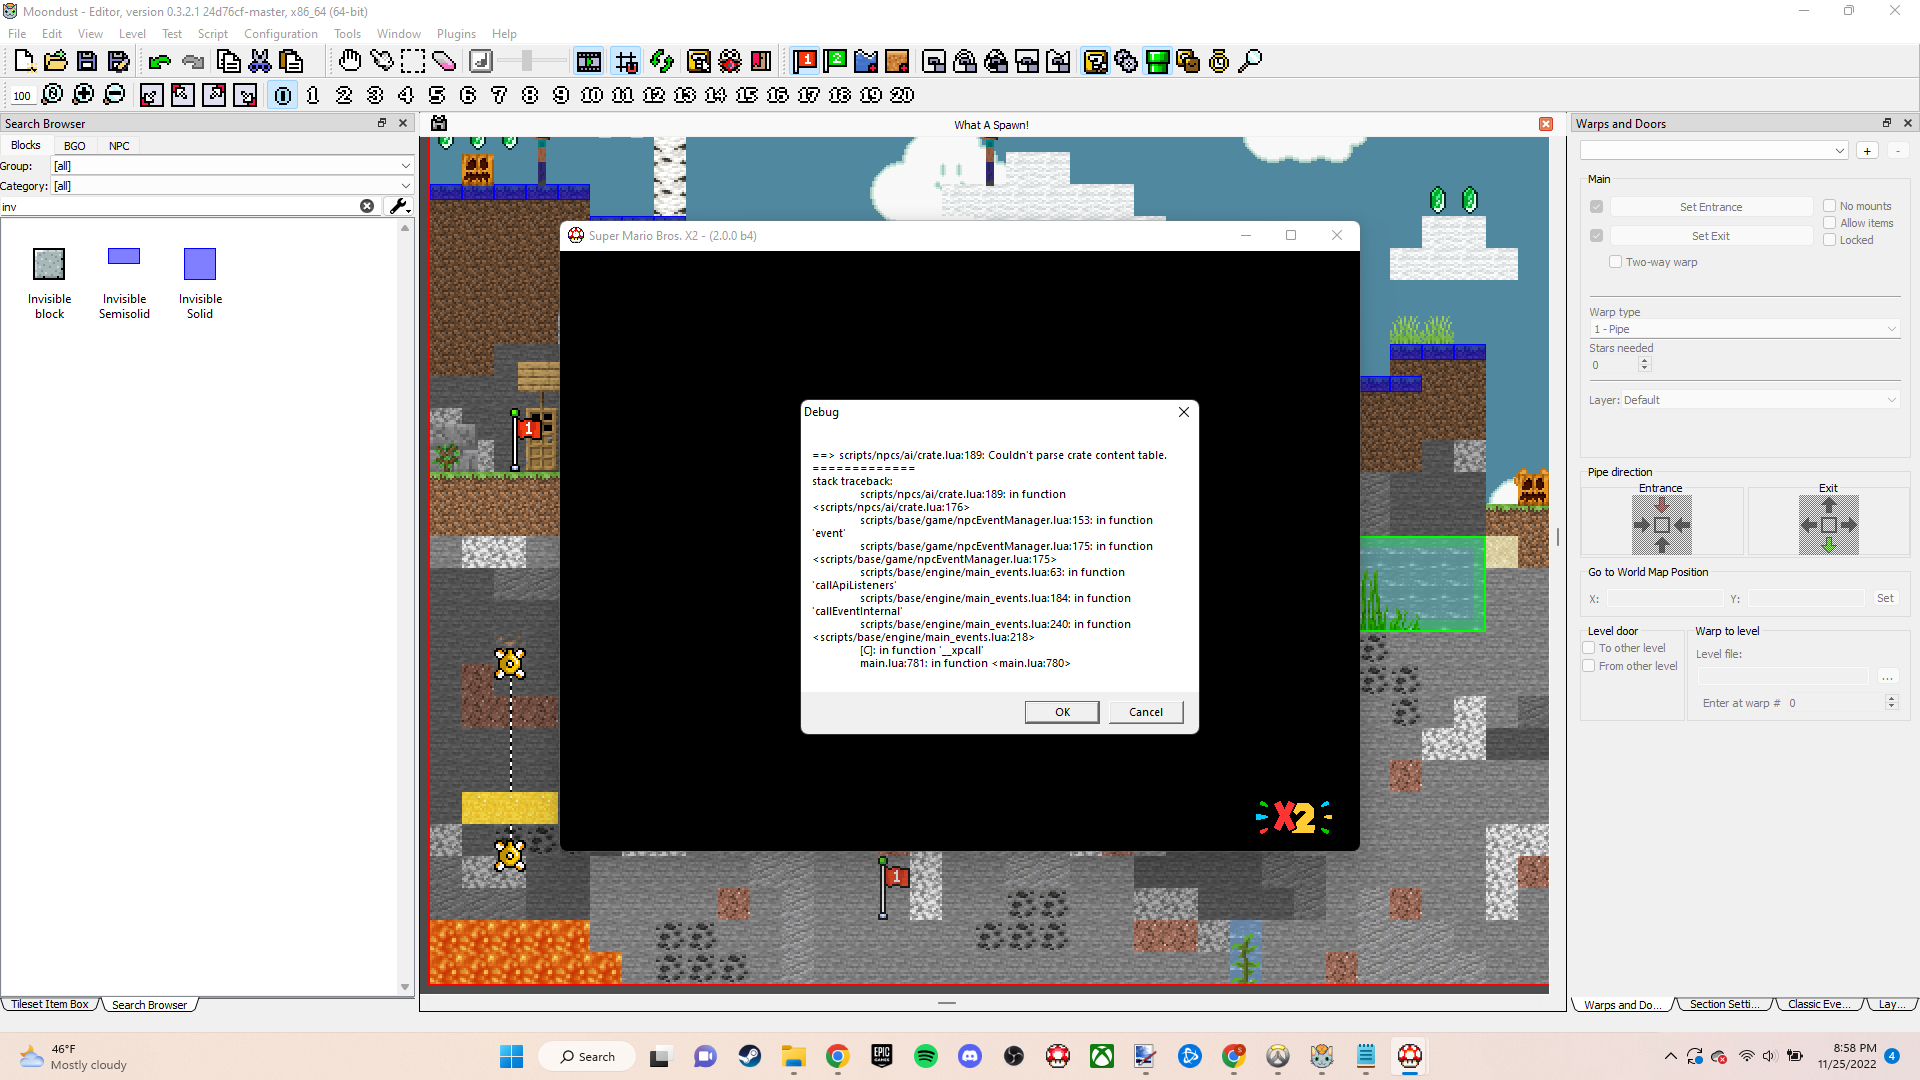This screenshot has height=1080, width=1920.
Task: Select the eraser tool
Action: 443,62
